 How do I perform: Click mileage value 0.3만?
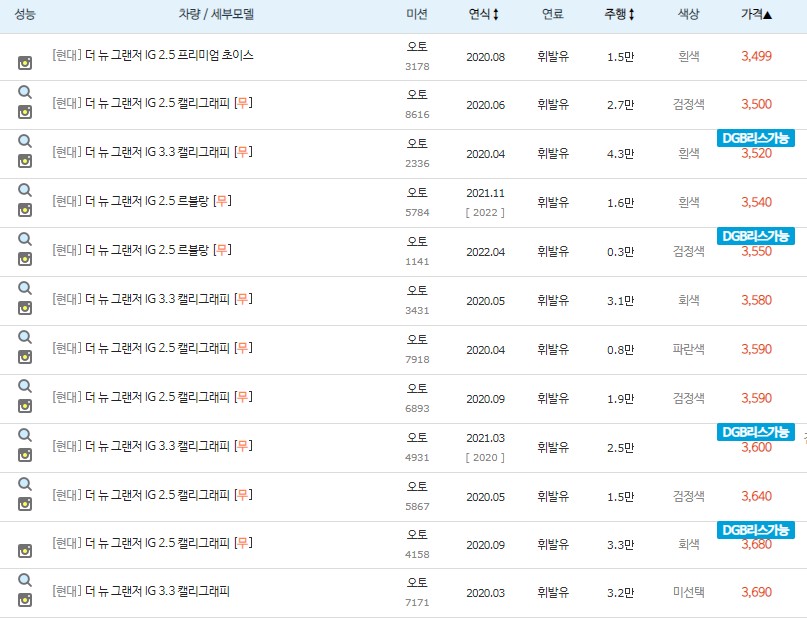(x=620, y=252)
